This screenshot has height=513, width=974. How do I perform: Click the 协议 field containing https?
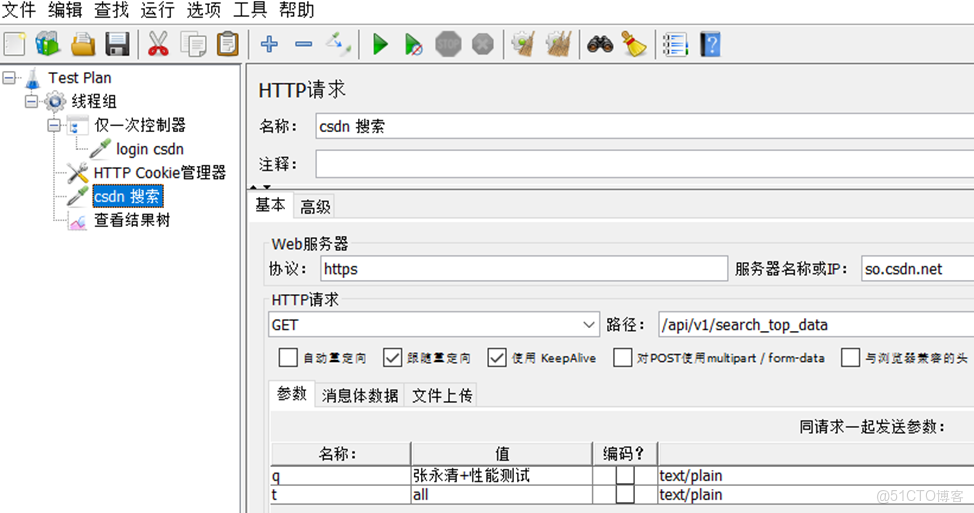tap(524, 269)
